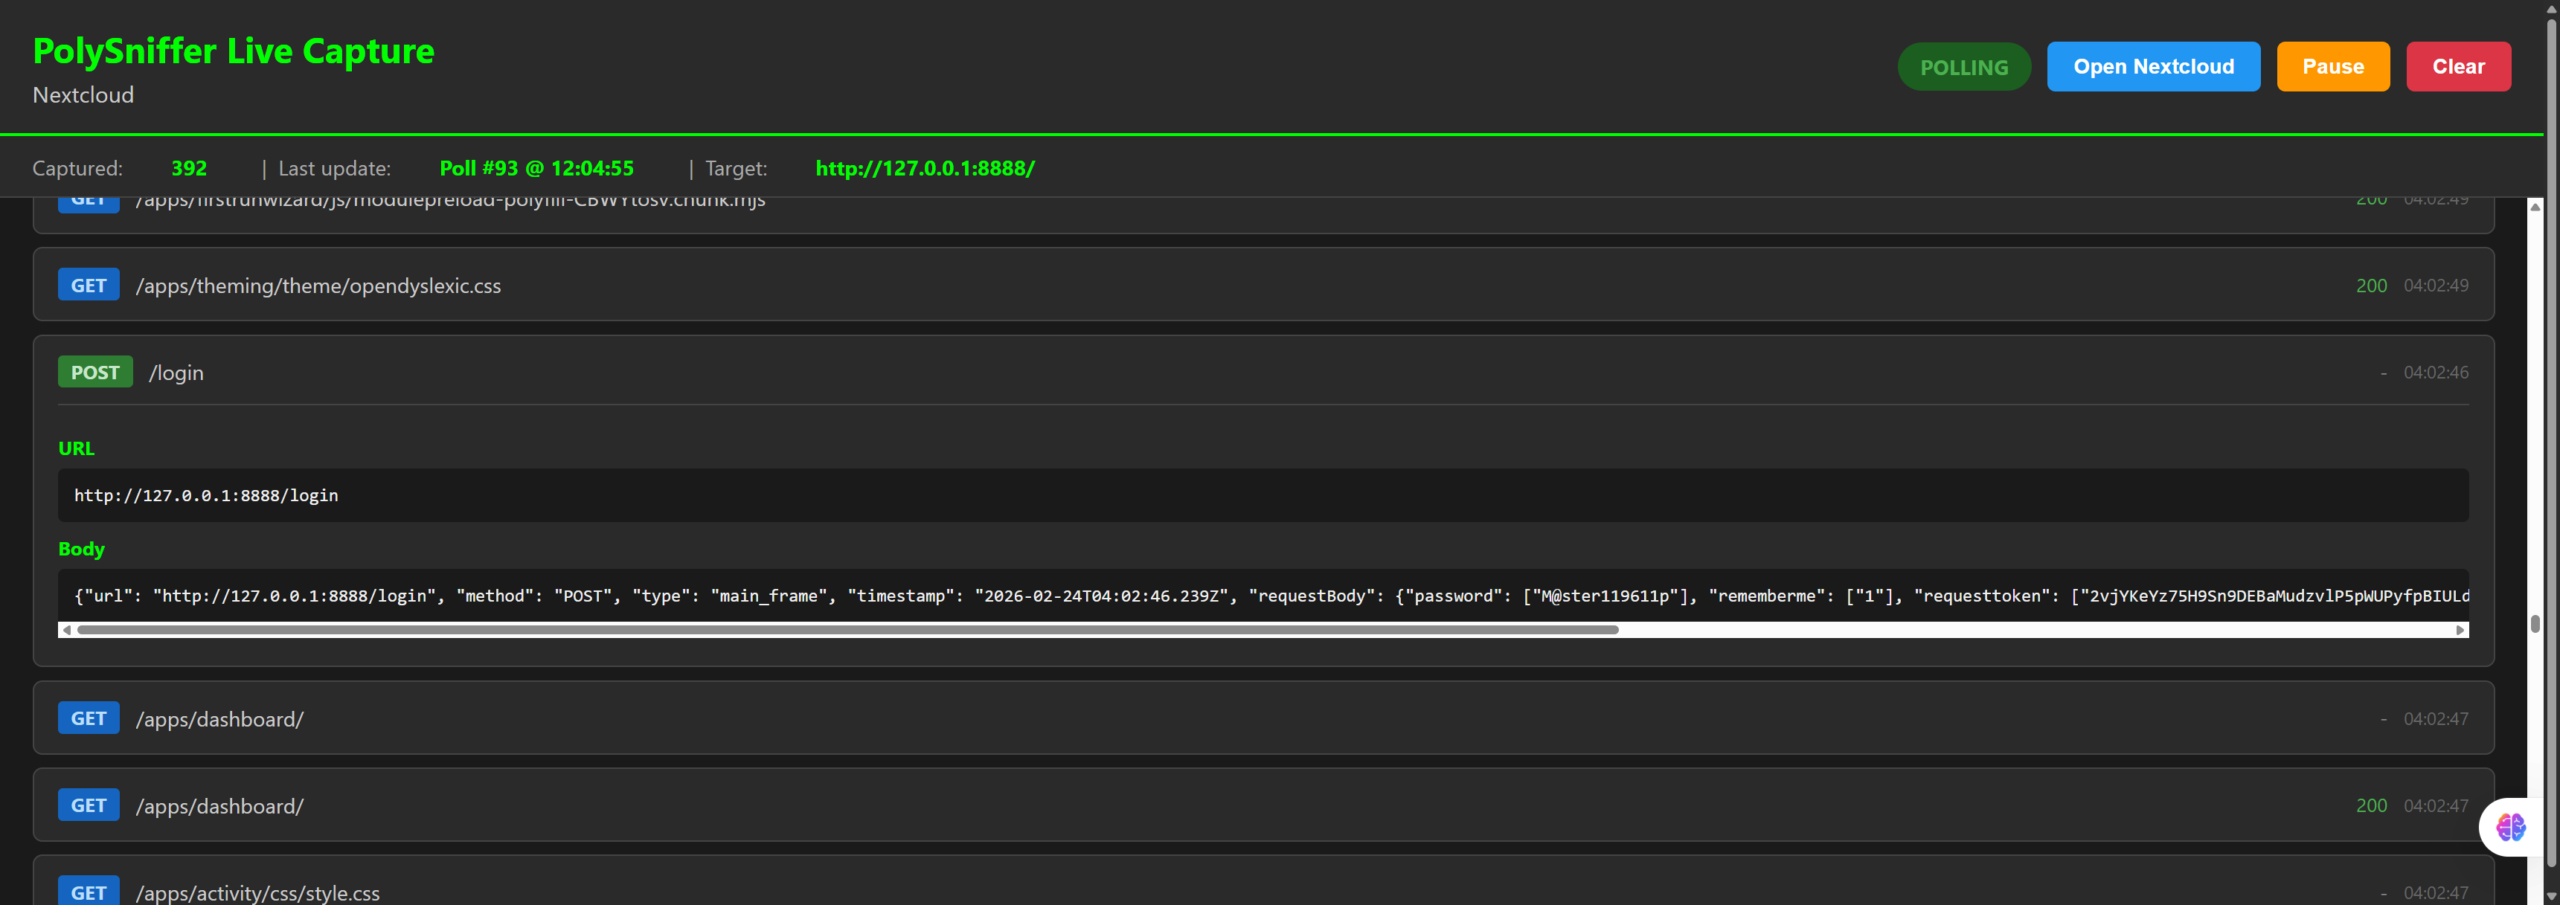This screenshot has width=2560, height=905.
Task: Select the POST badge on the /login request
Action: (95, 371)
